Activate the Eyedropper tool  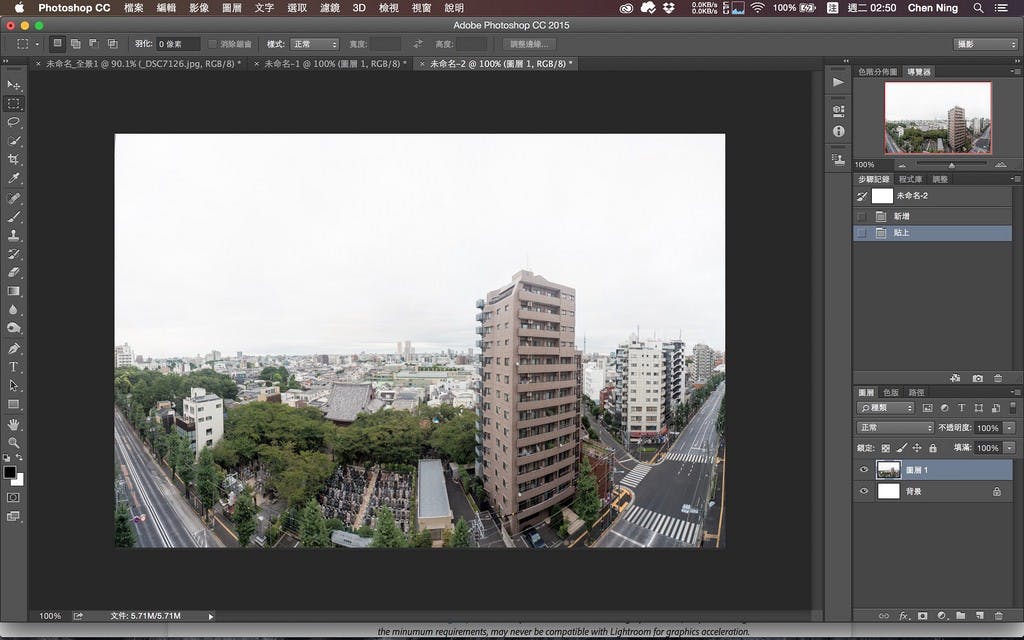click(13, 178)
